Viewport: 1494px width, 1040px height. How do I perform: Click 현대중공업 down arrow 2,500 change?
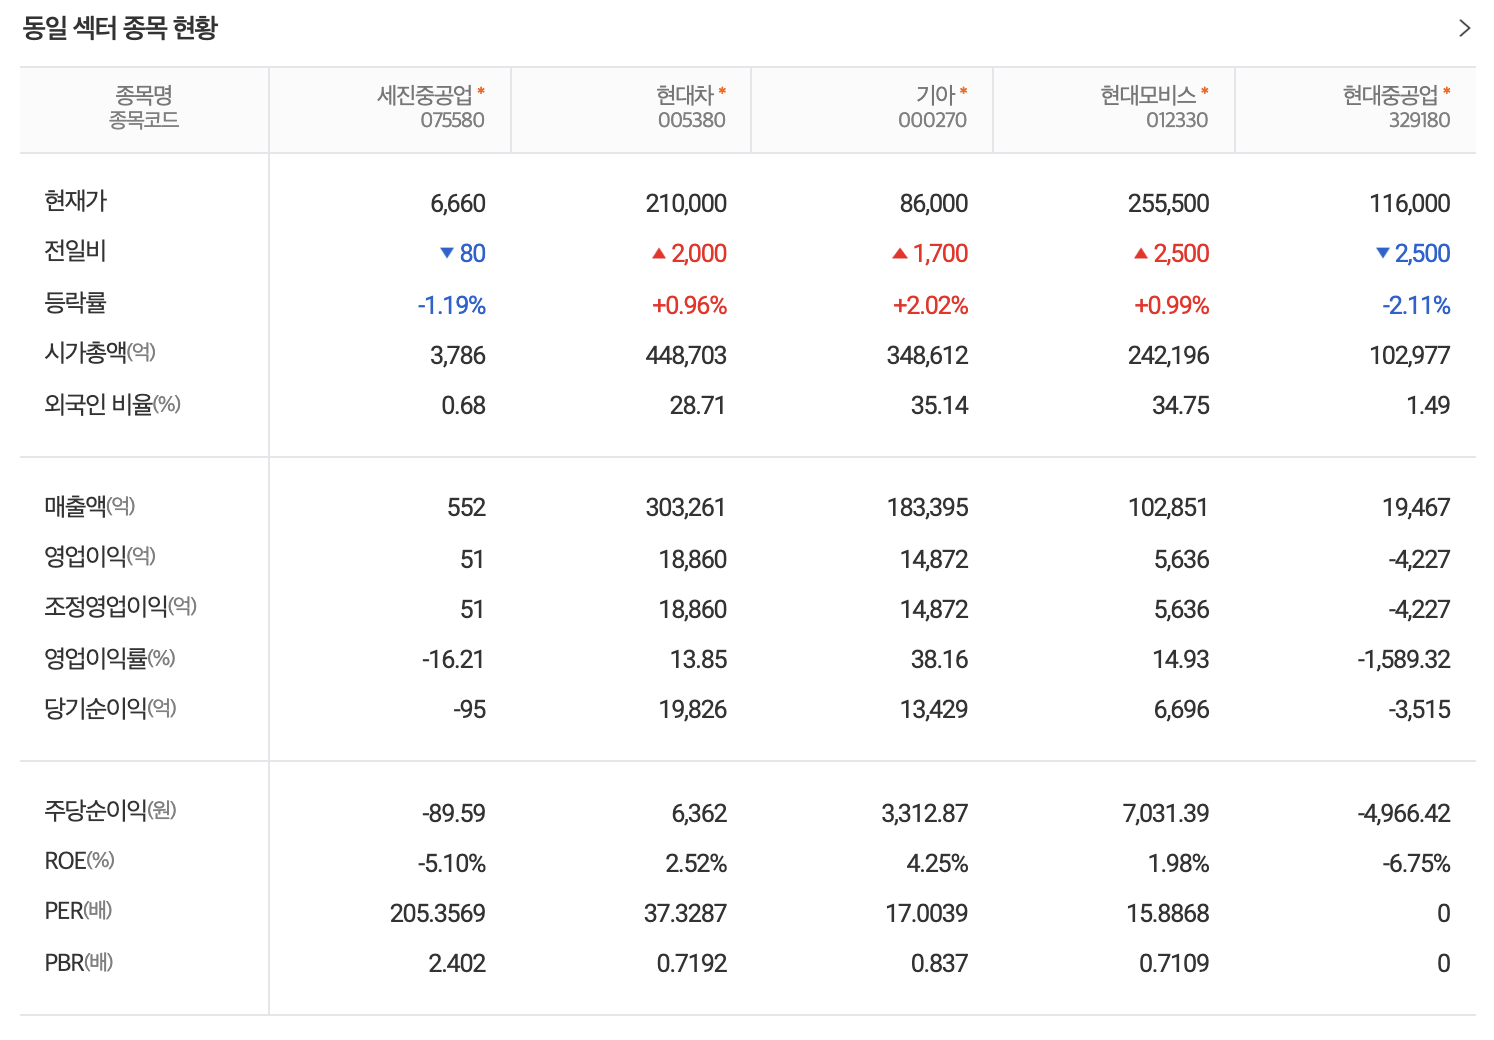[1413, 253]
